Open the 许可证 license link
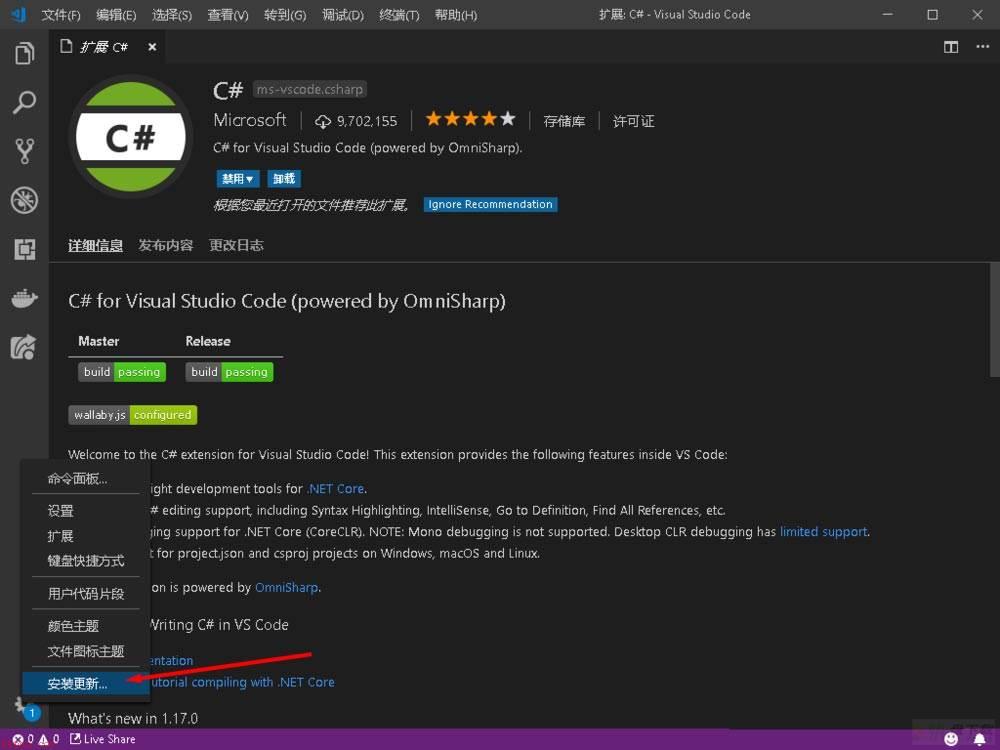 (633, 121)
